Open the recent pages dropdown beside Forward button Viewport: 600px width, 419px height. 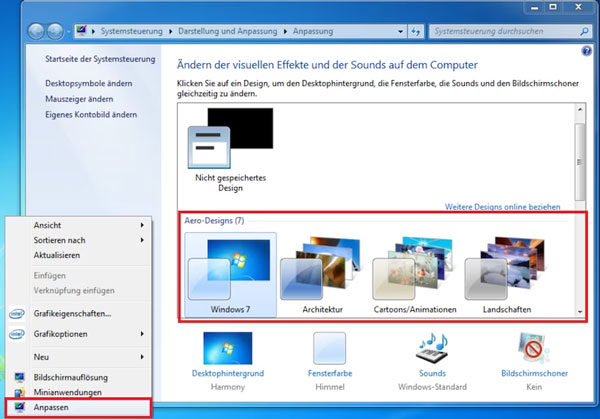point(68,32)
